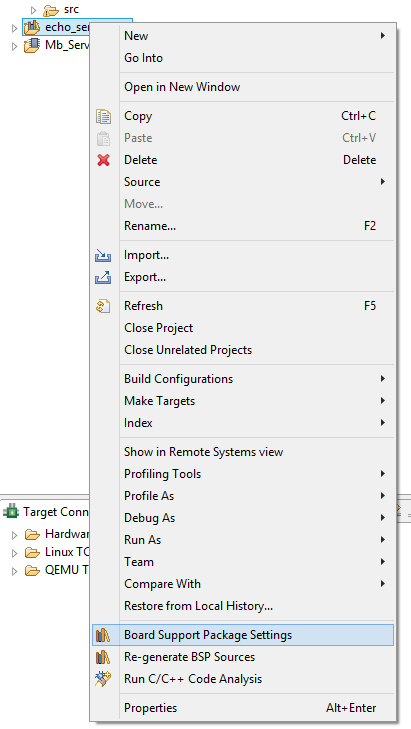Click the Target Conn panel title
Image resolution: width=411 pixels, height=729 pixels.
56,512
